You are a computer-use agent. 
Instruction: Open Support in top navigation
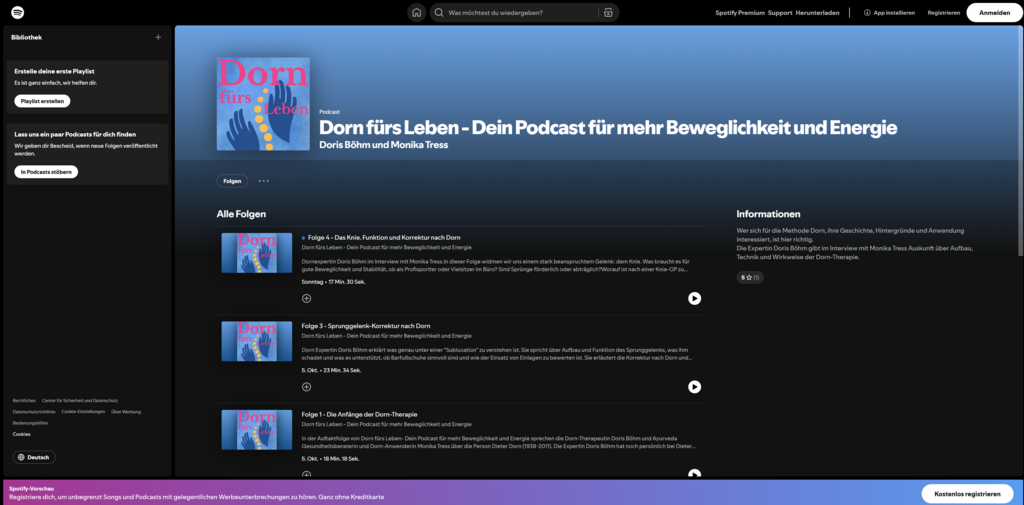point(780,13)
